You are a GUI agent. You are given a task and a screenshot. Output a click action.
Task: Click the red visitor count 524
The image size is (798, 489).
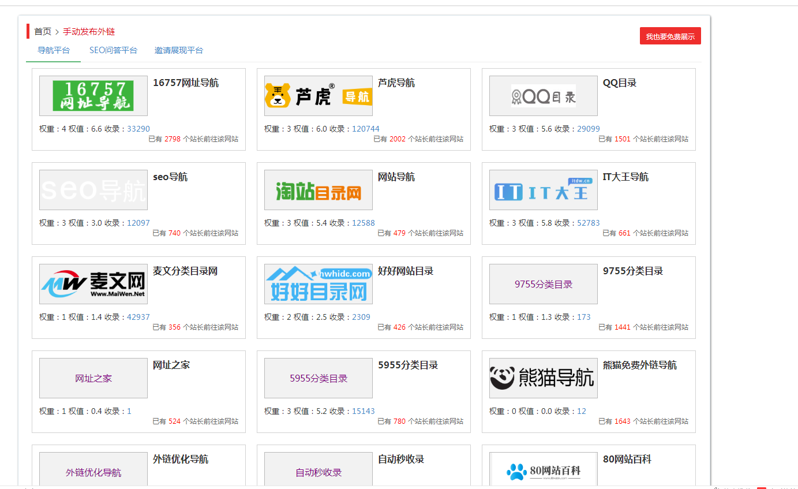coord(175,422)
